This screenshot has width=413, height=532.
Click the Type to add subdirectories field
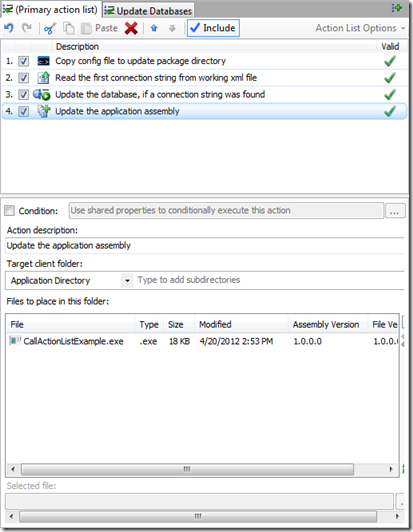coord(269,280)
